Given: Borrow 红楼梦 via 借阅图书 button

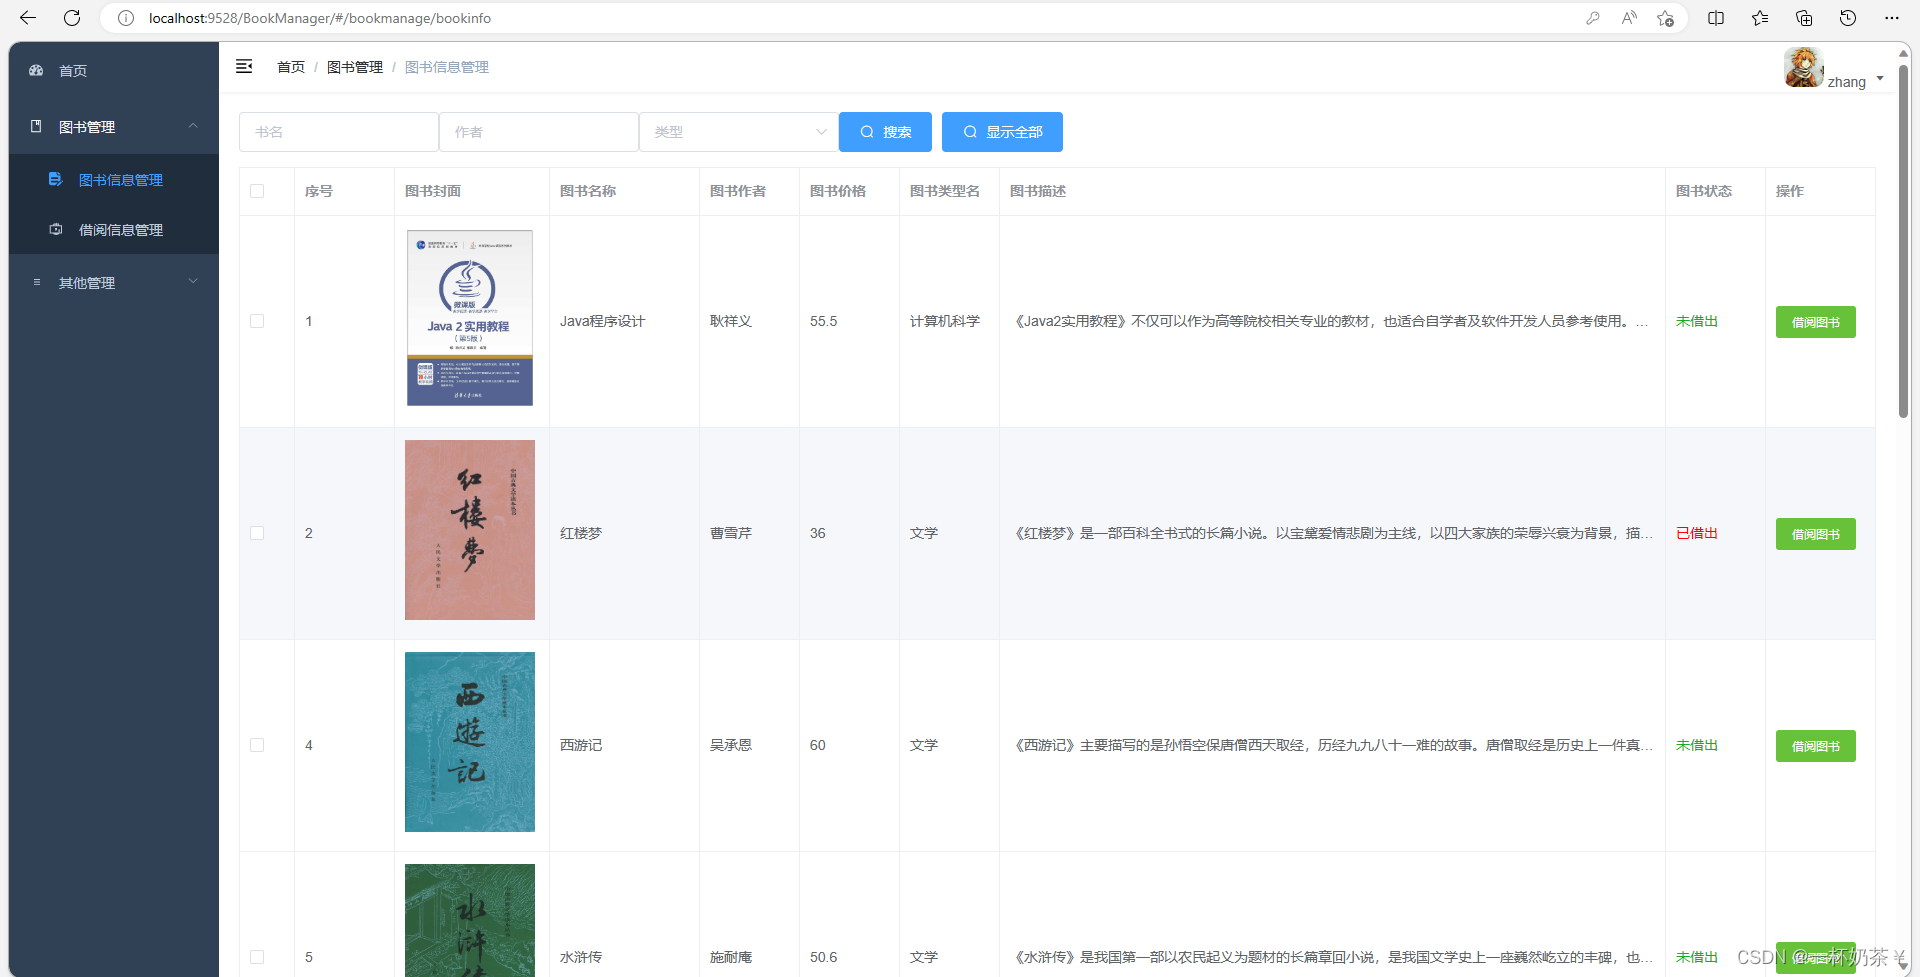Looking at the screenshot, I should (x=1815, y=534).
